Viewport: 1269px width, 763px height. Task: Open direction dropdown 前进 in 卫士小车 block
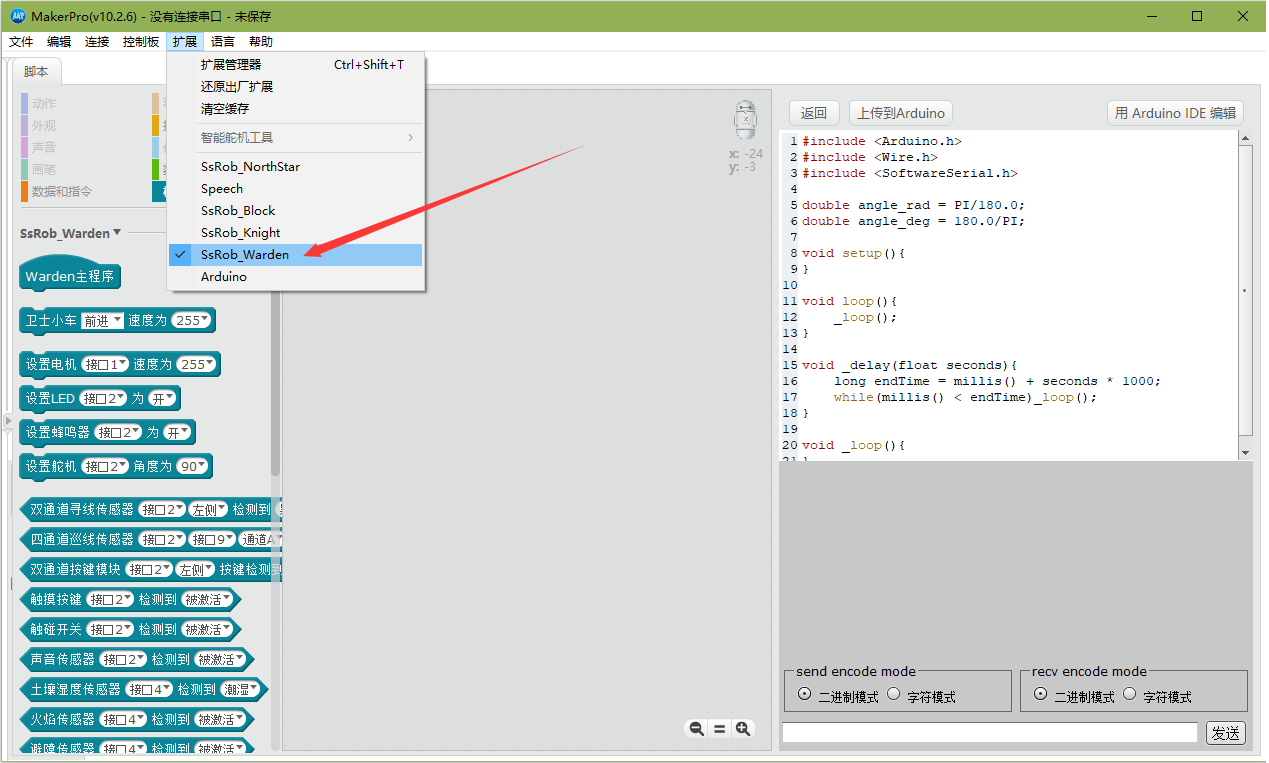(x=102, y=320)
